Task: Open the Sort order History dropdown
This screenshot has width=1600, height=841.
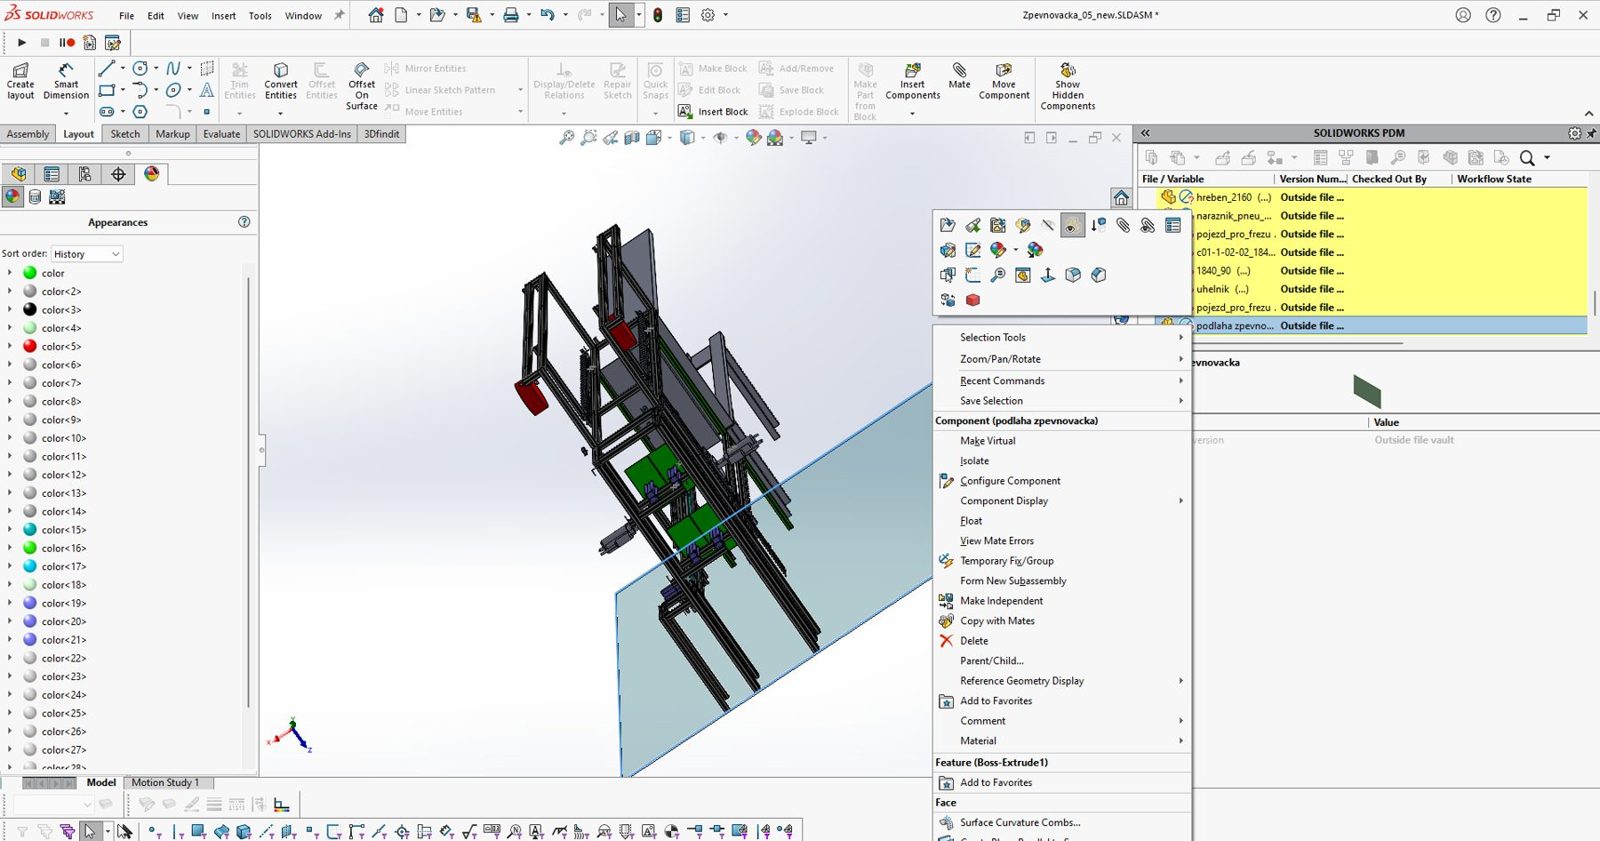Action: click(86, 254)
